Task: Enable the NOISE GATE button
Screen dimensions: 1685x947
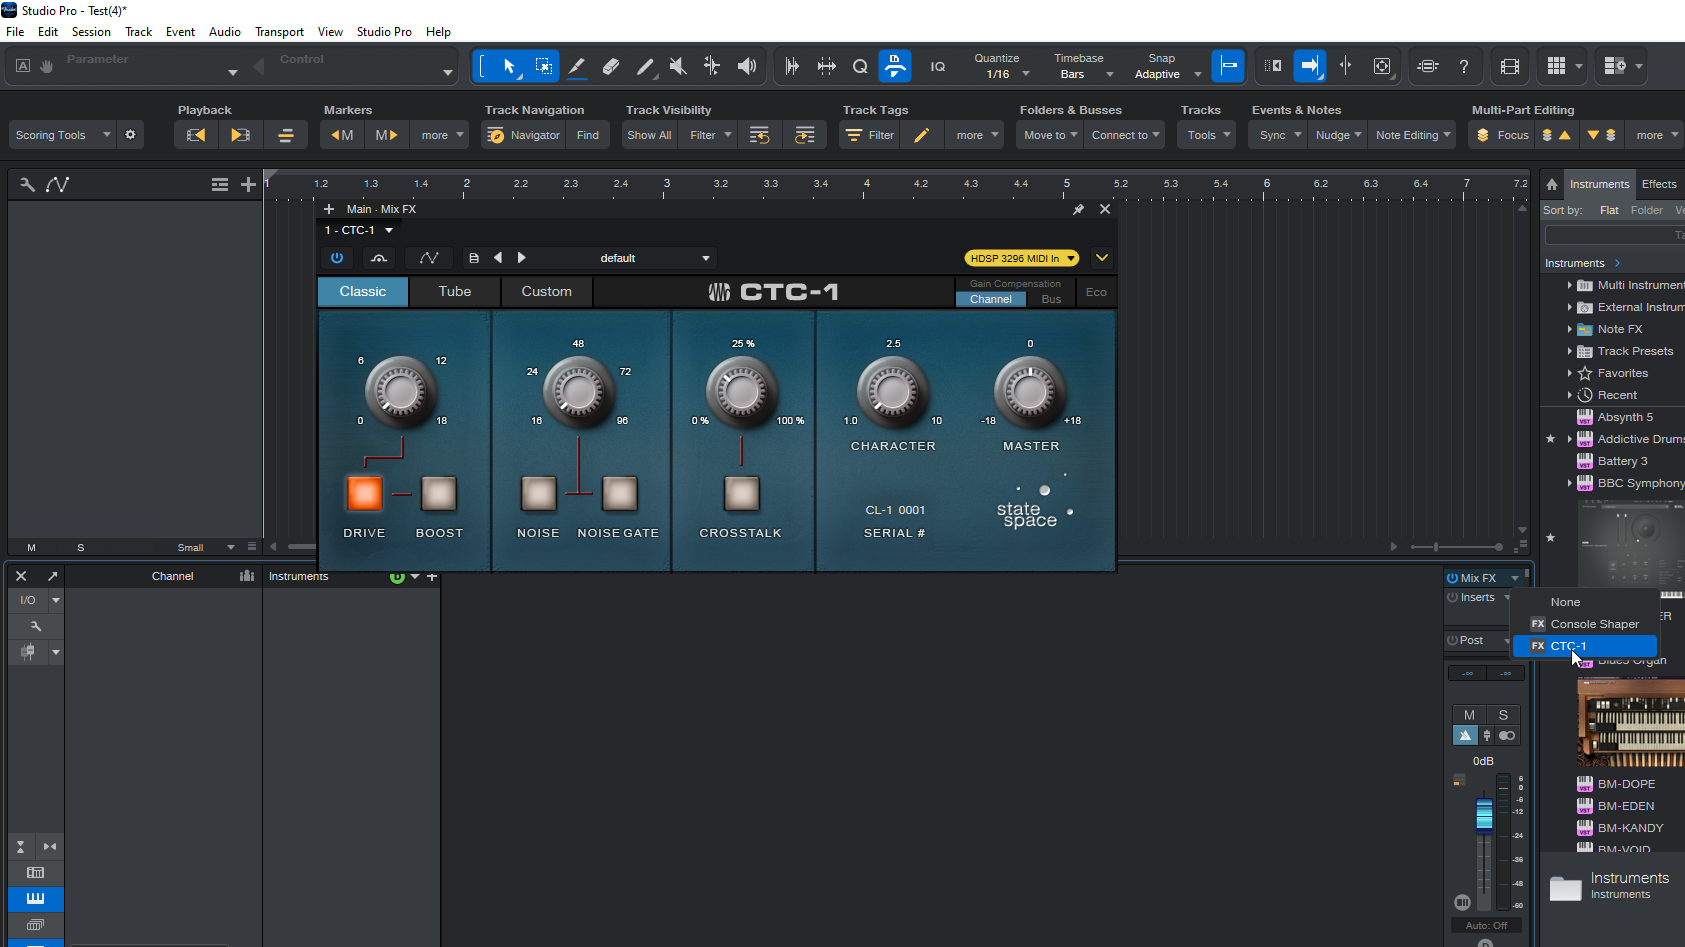Action: [619, 493]
